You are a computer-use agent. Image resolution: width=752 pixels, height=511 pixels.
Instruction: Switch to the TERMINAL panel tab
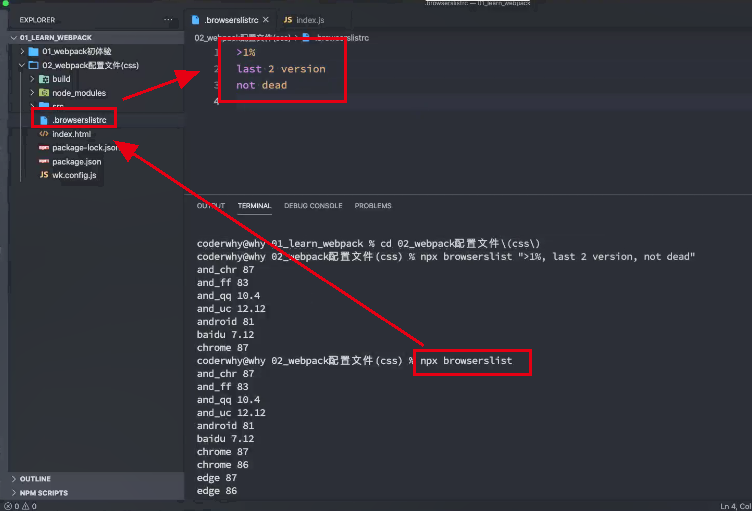tap(254, 205)
